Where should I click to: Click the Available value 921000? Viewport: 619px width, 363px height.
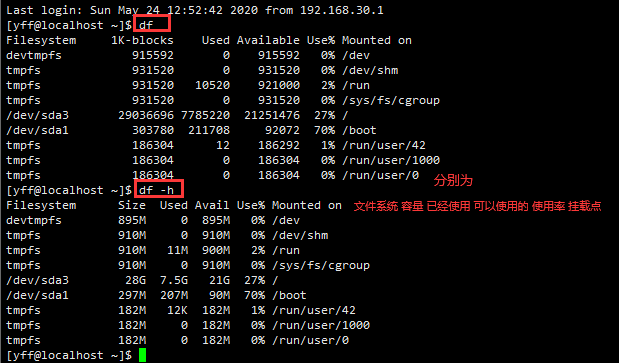pyautogui.click(x=279, y=85)
